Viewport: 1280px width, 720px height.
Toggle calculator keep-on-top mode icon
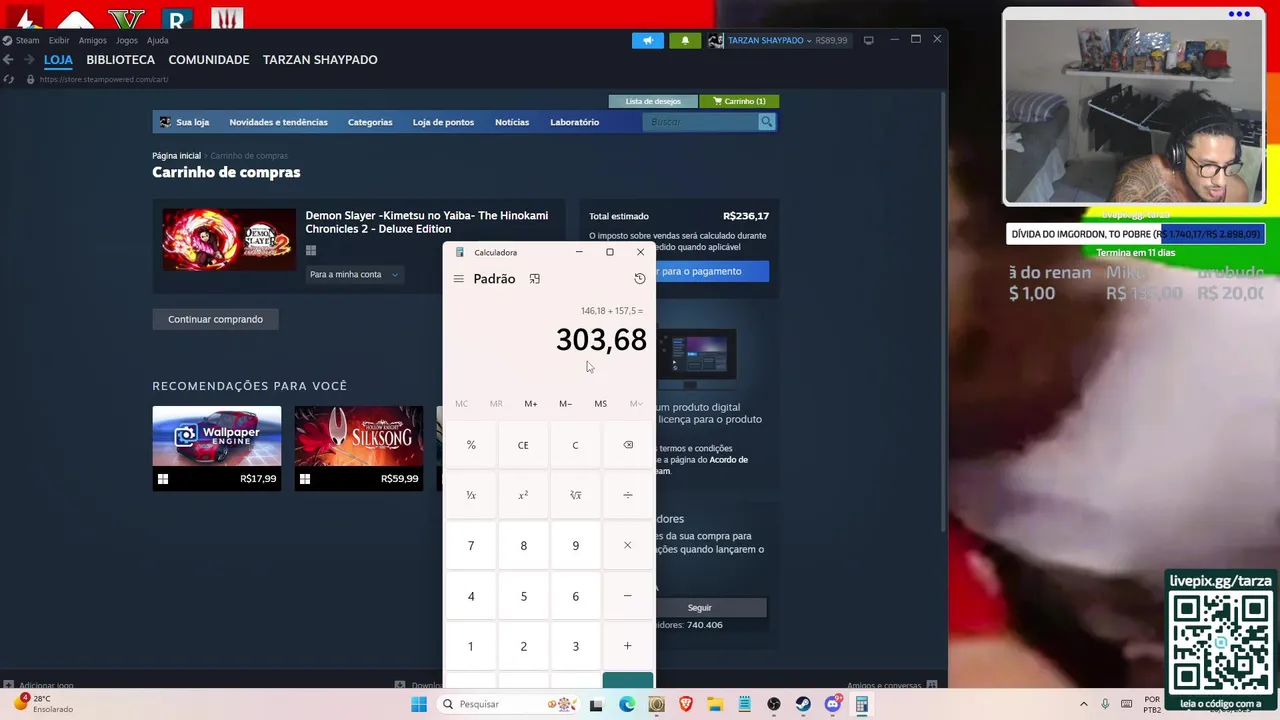(534, 279)
